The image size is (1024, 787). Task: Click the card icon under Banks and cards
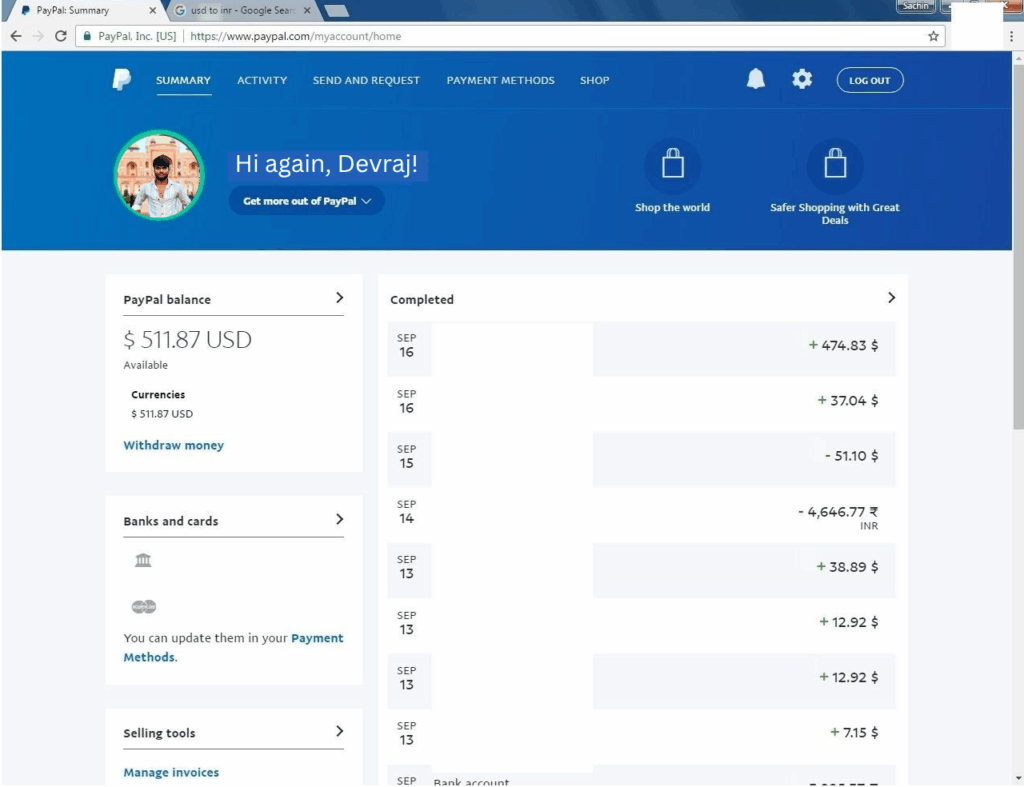pos(143,607)
